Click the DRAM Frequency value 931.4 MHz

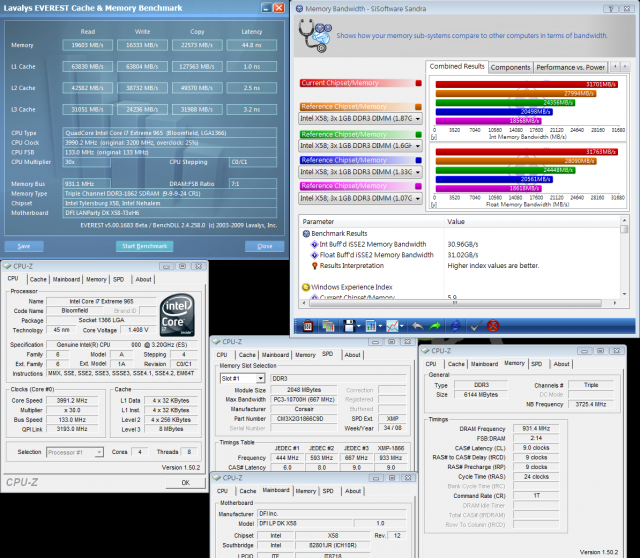coord(536,429)
